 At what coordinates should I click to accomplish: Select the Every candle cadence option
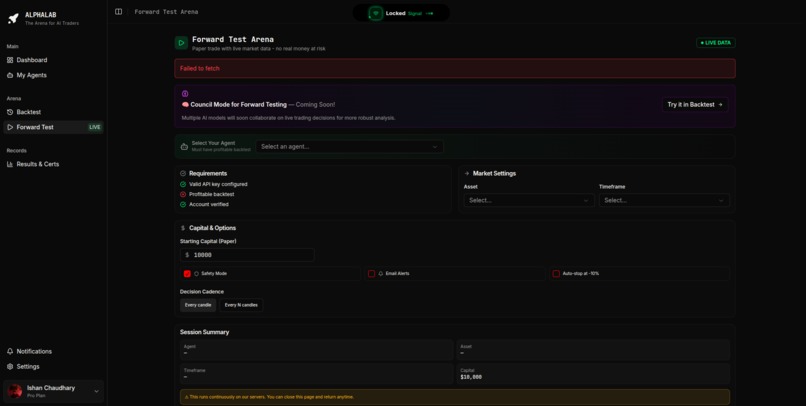[198, 305]
